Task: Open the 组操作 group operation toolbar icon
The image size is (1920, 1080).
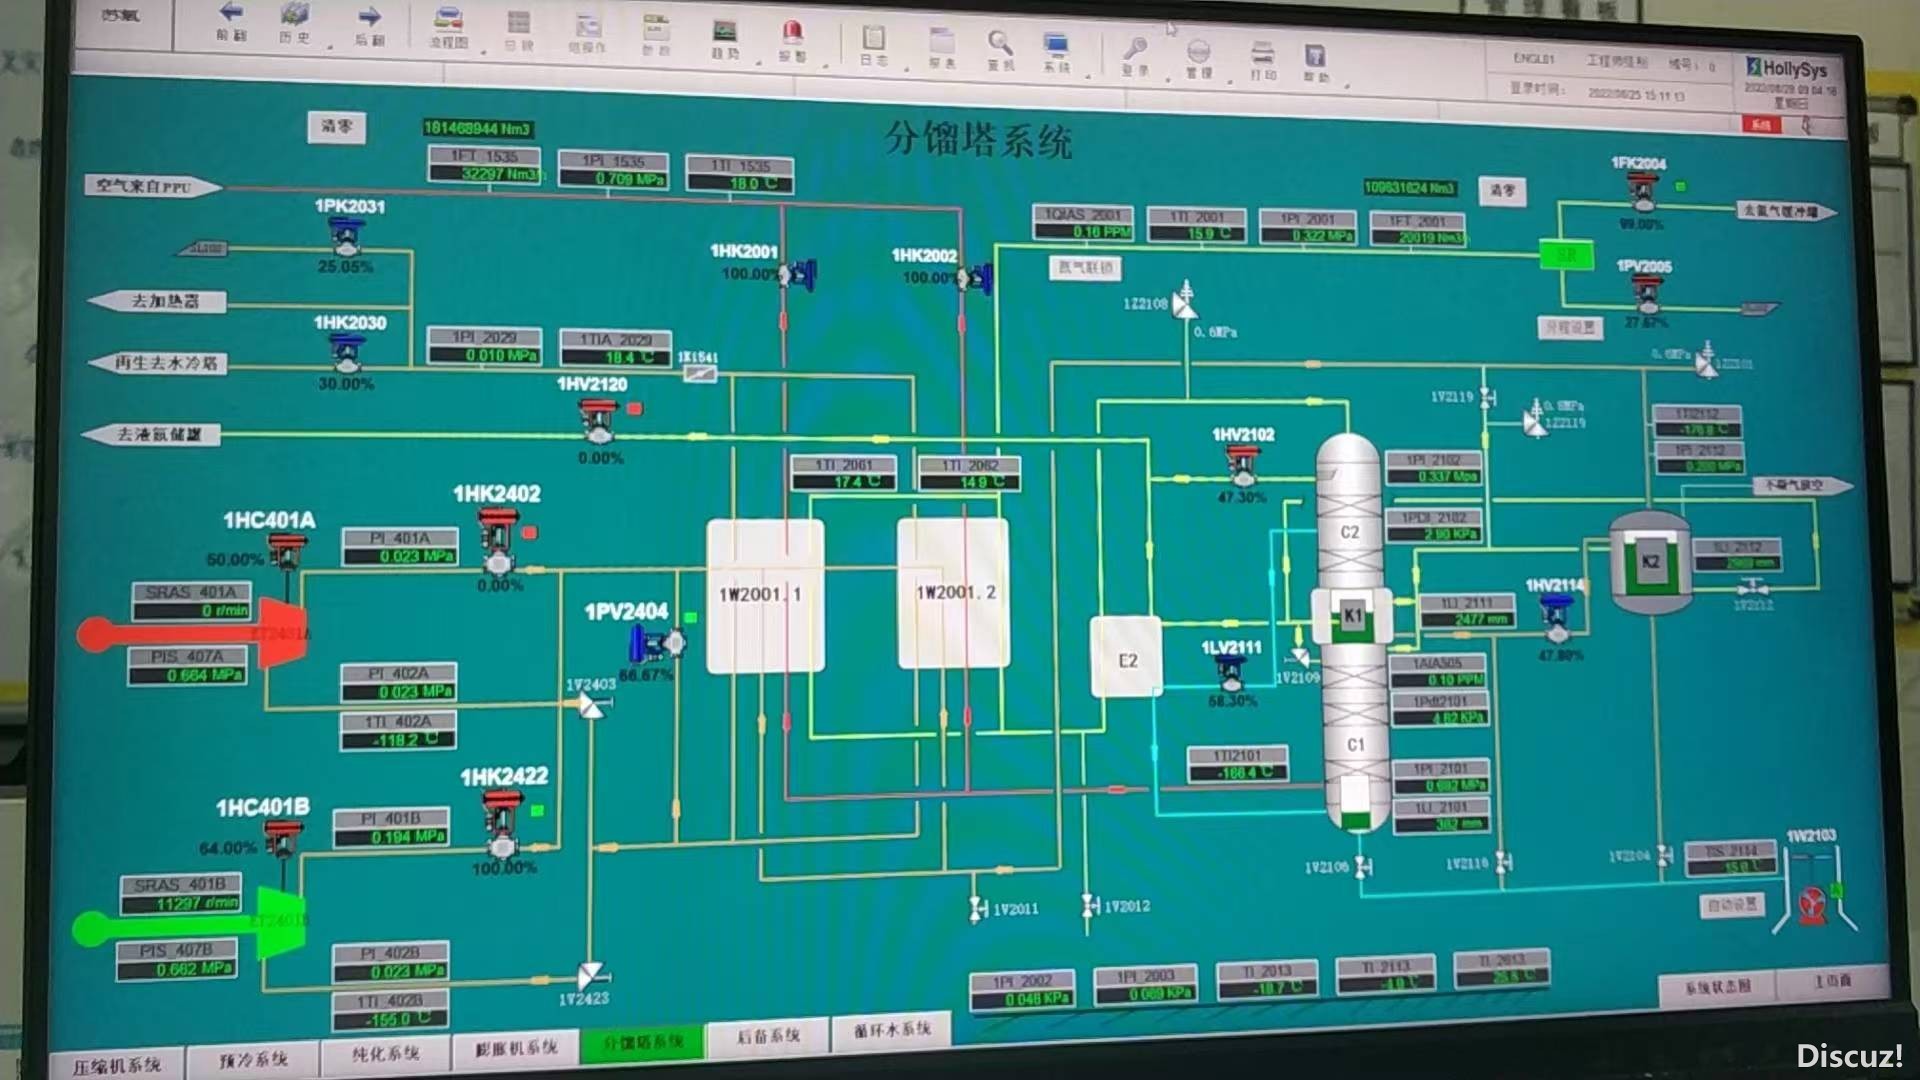Action: coord(587,26)
